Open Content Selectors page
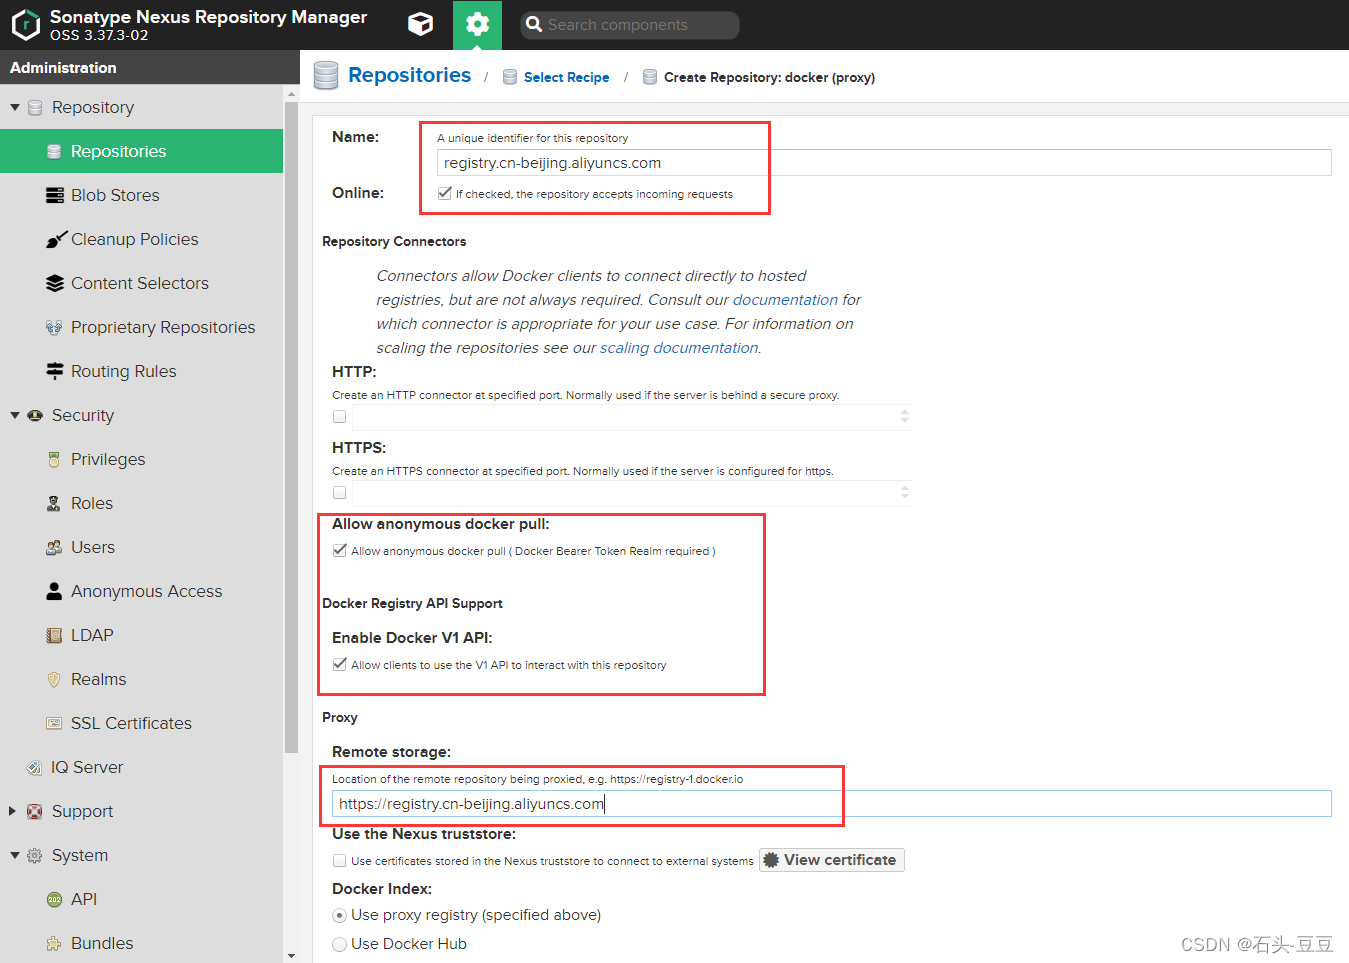The height and width of the screenshot is (963, 1349). 141,283
